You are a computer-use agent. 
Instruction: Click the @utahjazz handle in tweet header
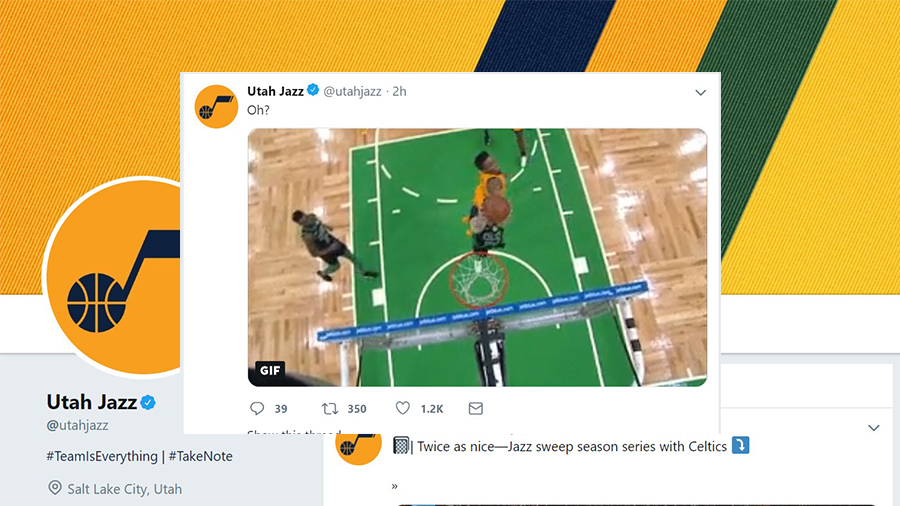tap(352, 91)
